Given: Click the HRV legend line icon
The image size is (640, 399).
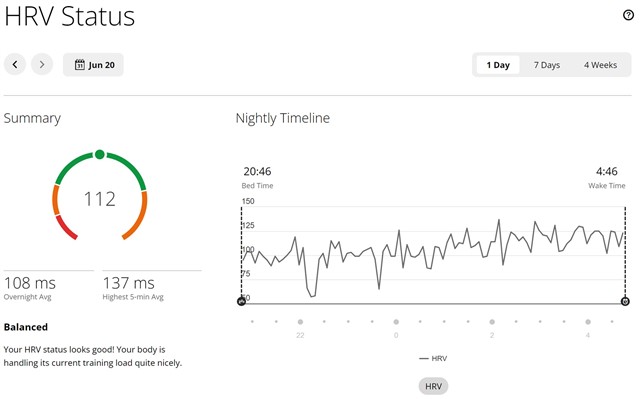Looking at the screenshot, I should [x=424, y=359].
